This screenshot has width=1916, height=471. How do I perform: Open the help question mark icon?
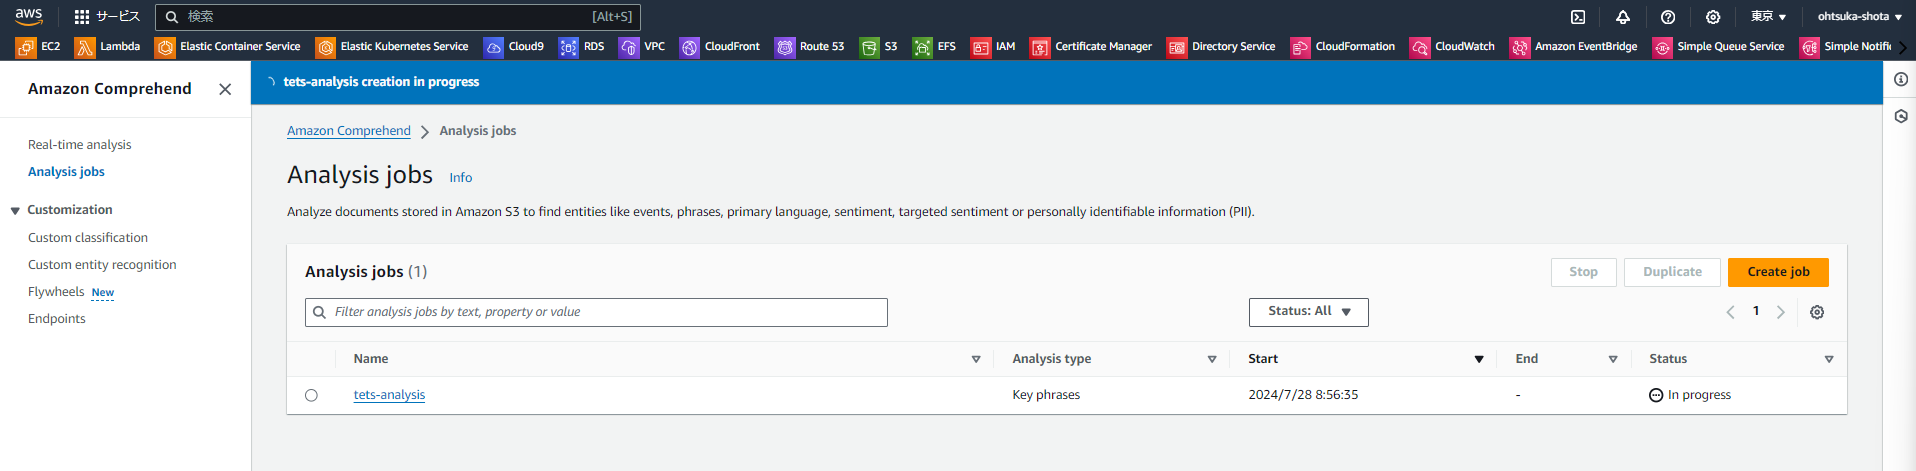1668,17
